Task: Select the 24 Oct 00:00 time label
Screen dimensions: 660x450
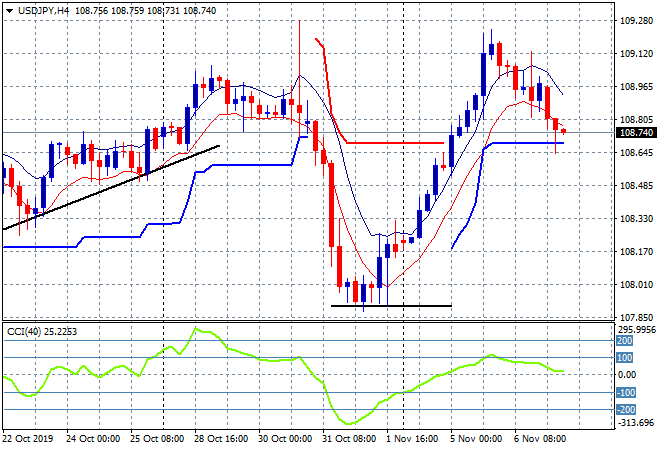Action: pyautogui.click(x=93, y=439)
